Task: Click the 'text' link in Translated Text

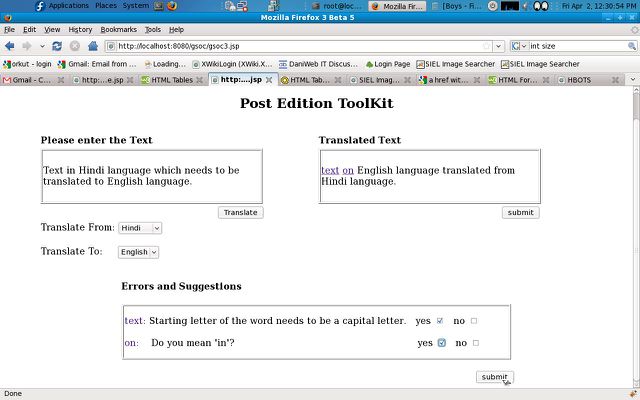Action: (330, 170)
